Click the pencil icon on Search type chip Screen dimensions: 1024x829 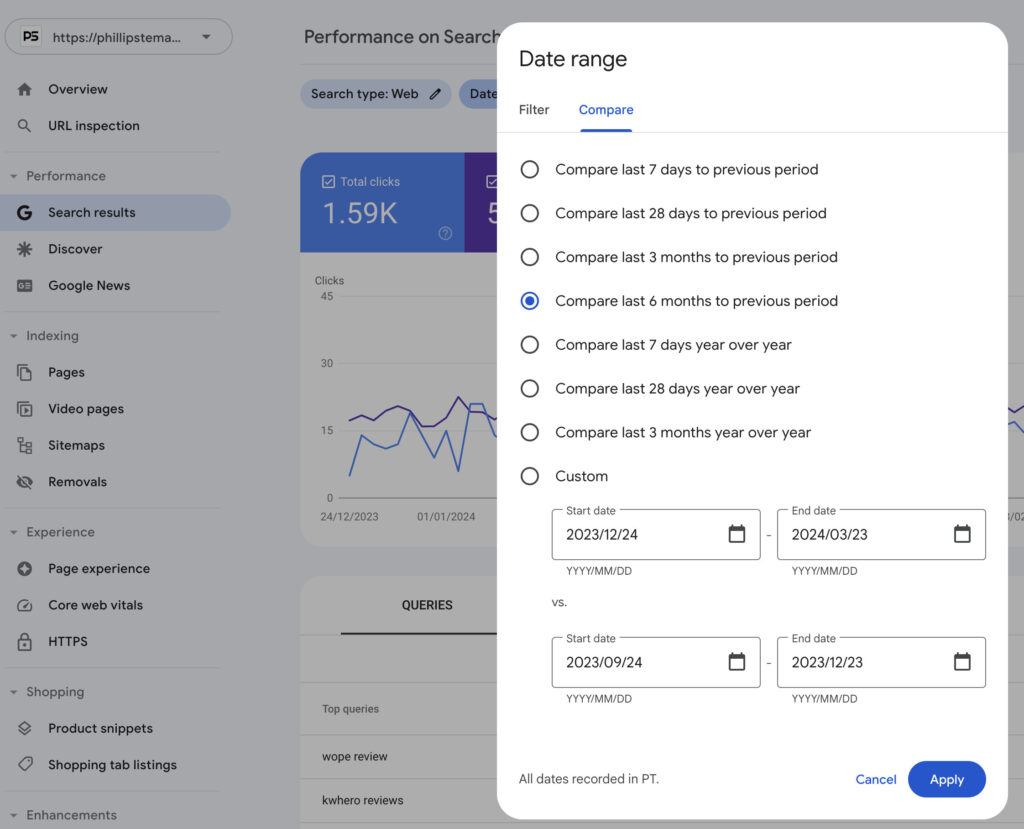[x=435, y=94]
